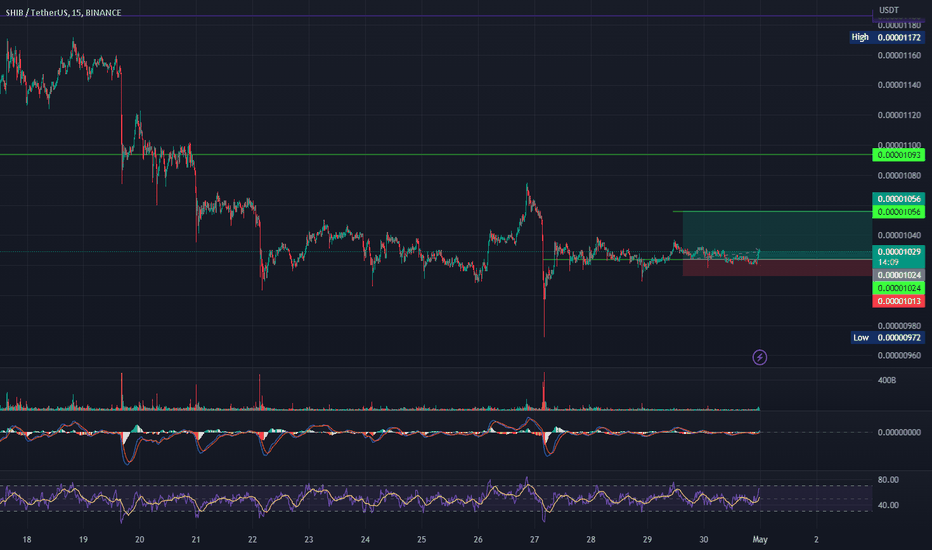Viewport: 932px width, 550px height.
Task: Click the 0.00001140 price axis value
Action: [x=899, y=85]
